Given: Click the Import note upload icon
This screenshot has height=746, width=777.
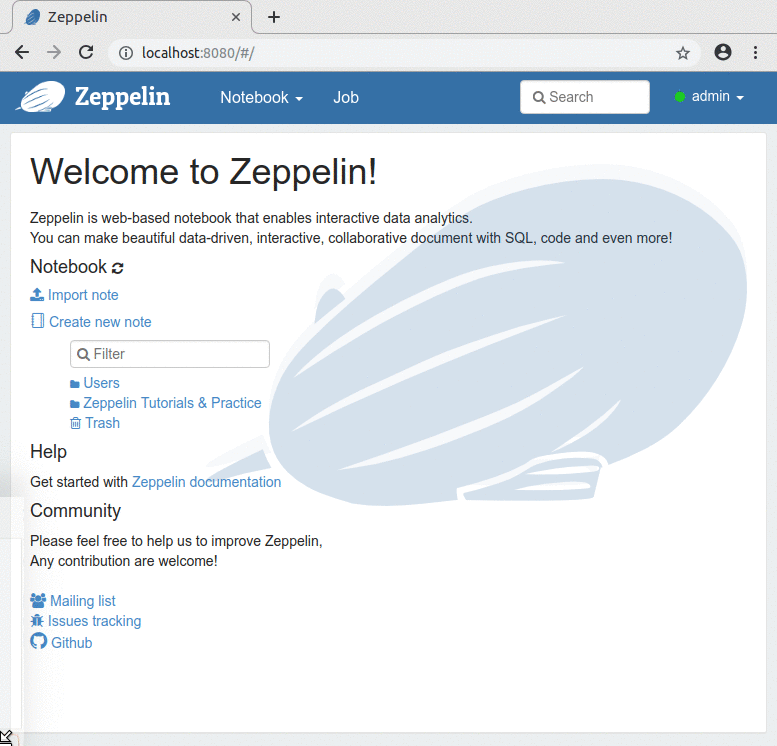Looking at the screenshot, I should point(37,294).
